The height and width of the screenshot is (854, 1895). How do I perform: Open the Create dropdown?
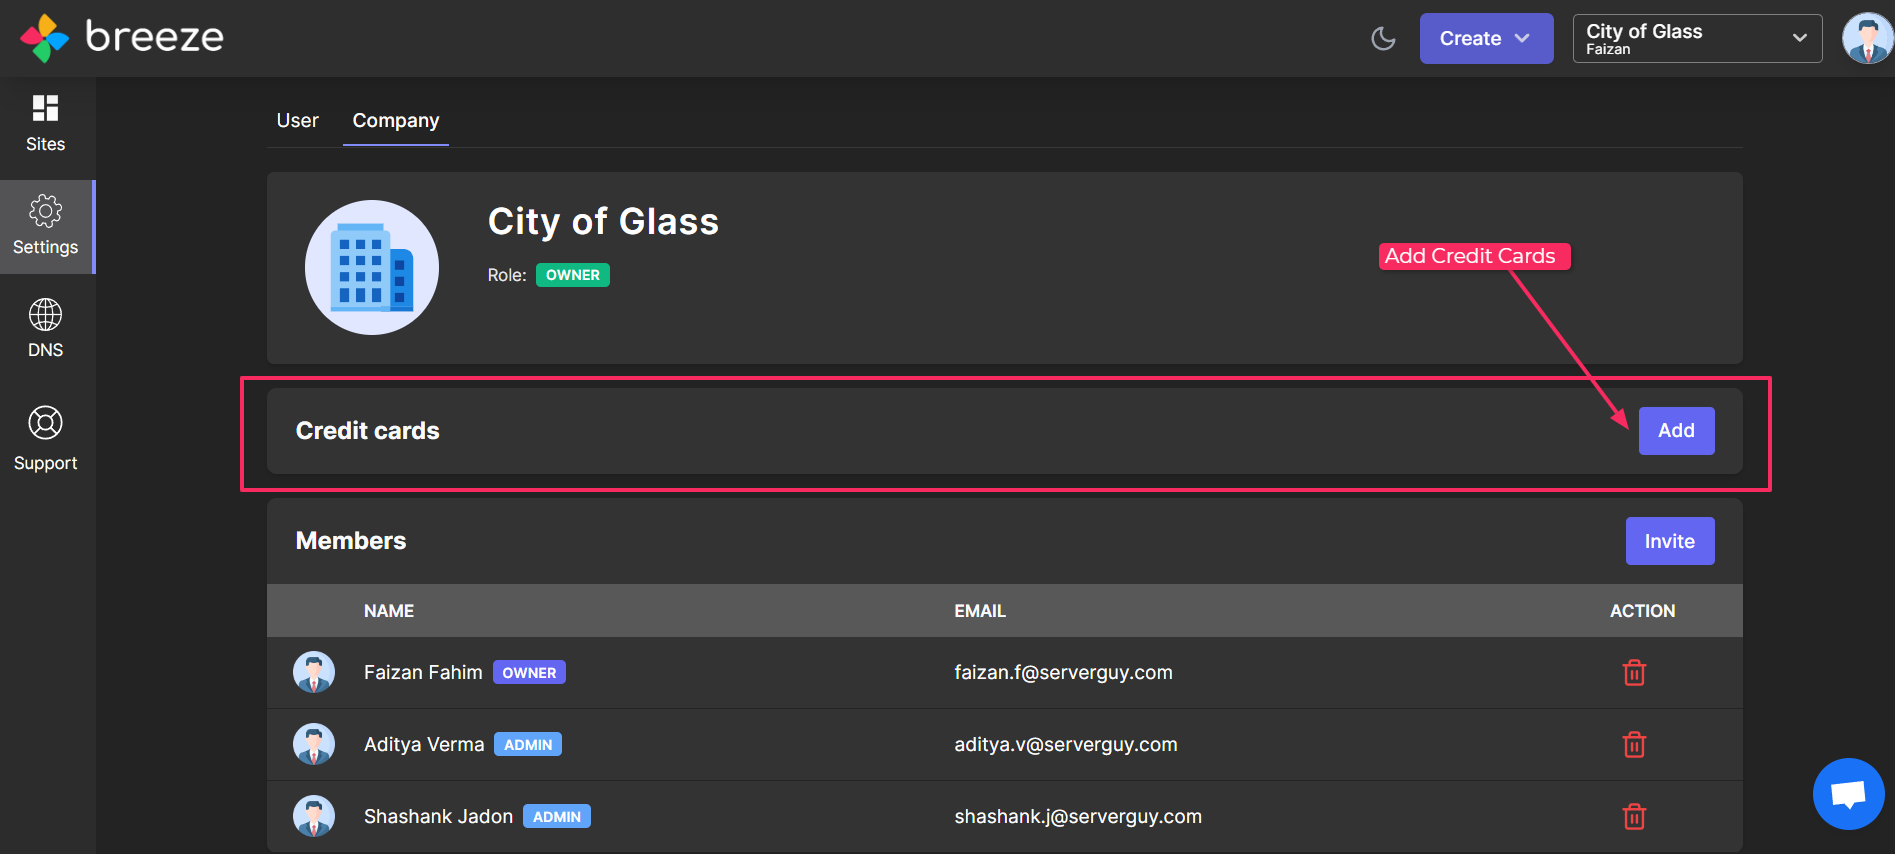coord(1486,38)
